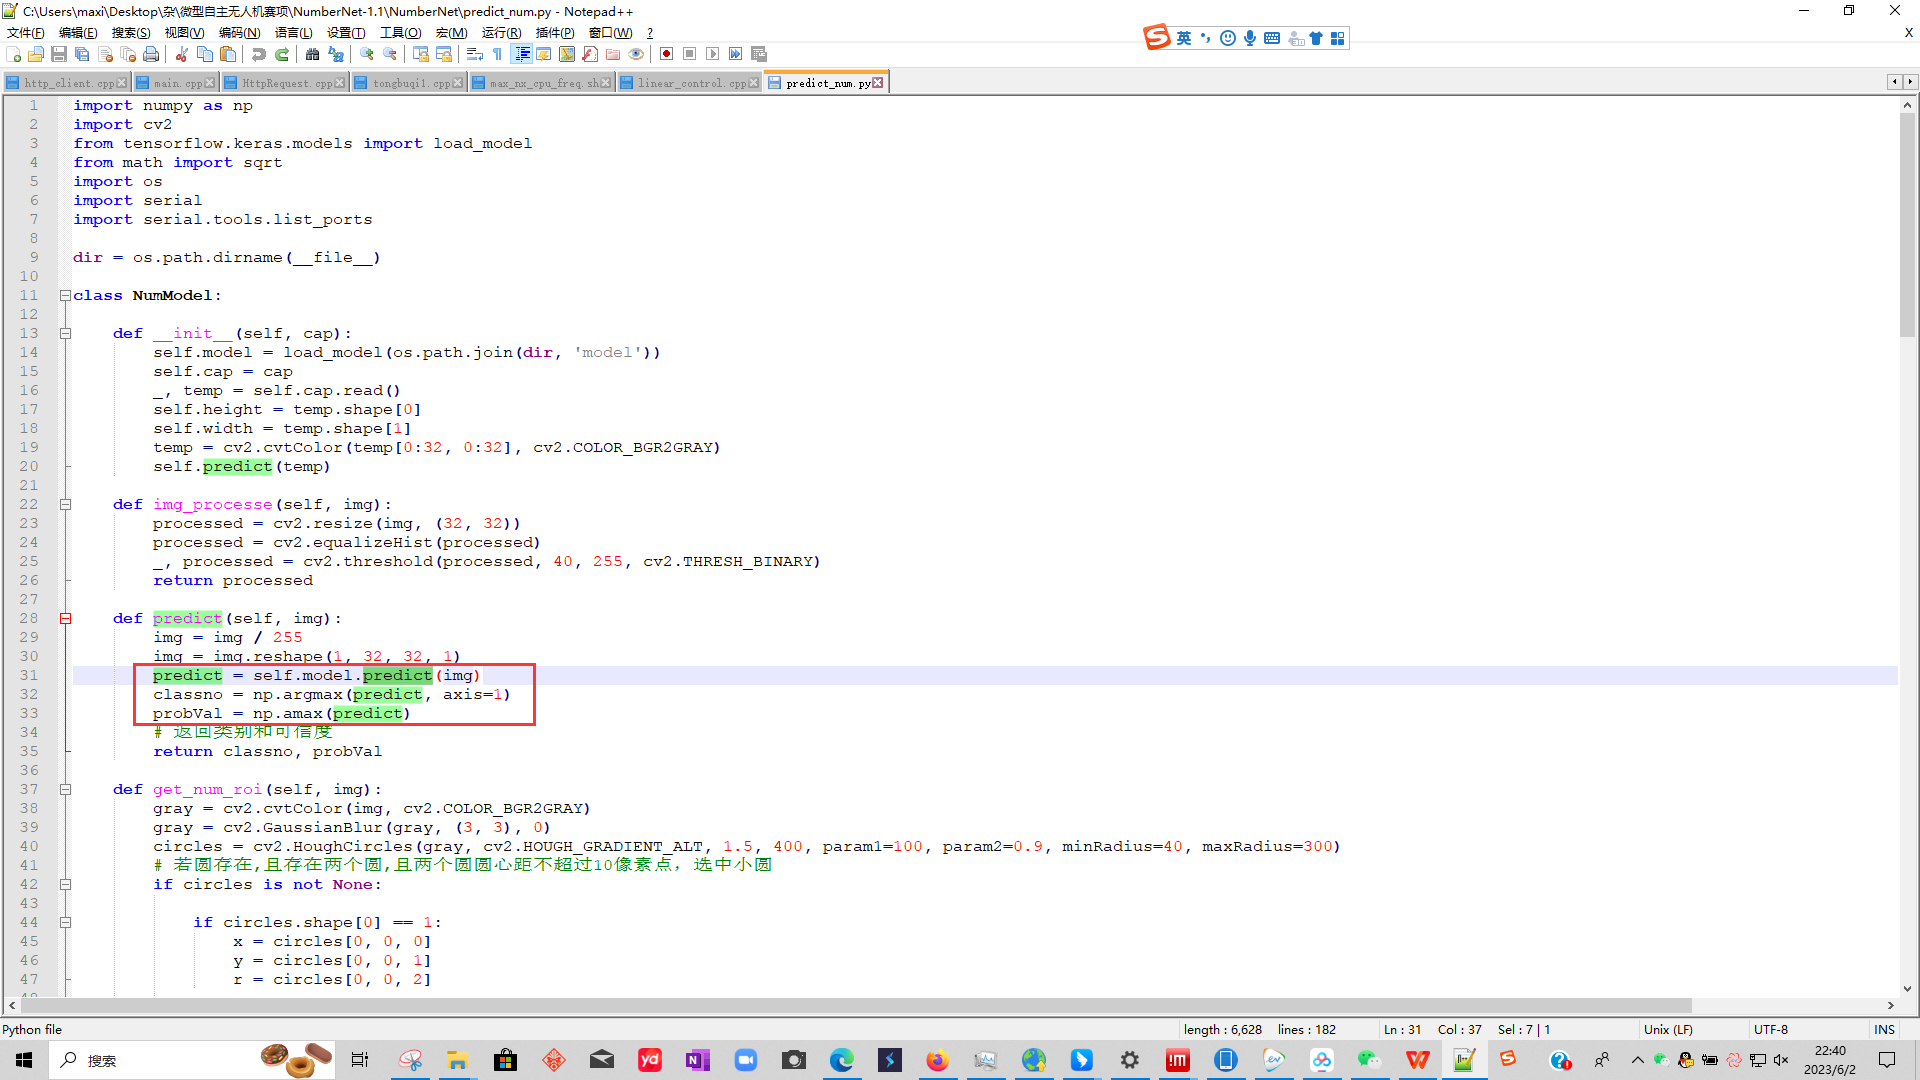Click the Zoom In magnifier icon

point(367,54)
